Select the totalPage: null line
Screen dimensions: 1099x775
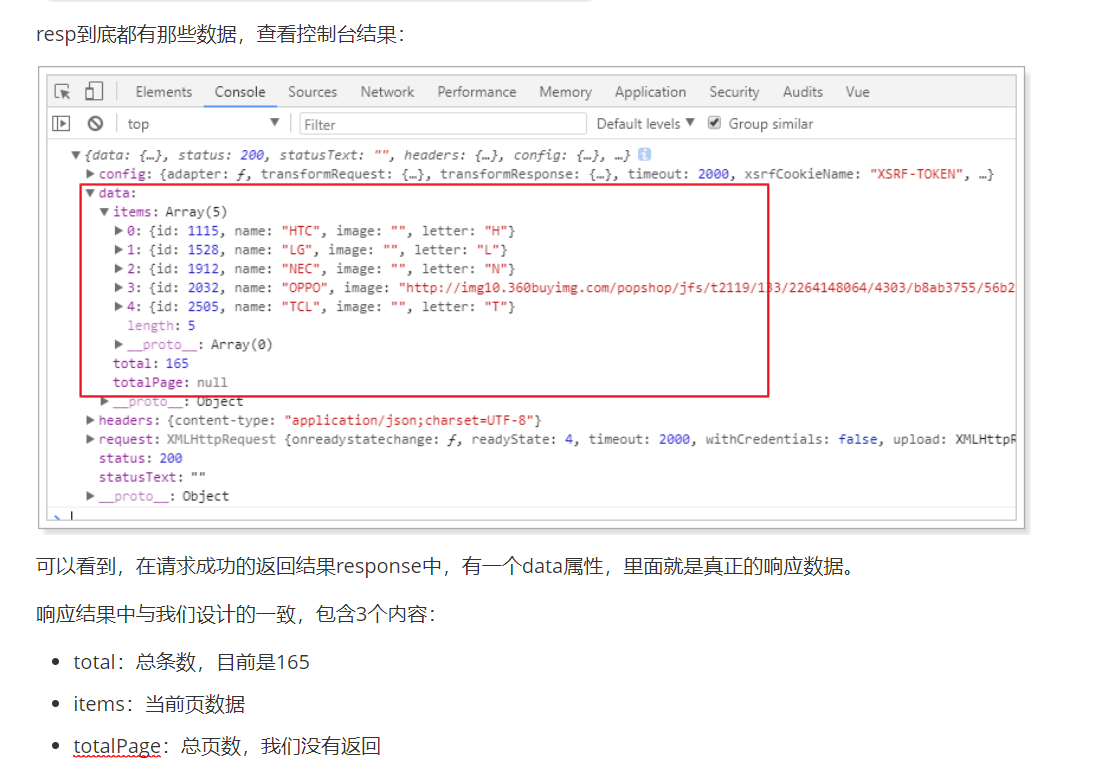coord(170,382)
